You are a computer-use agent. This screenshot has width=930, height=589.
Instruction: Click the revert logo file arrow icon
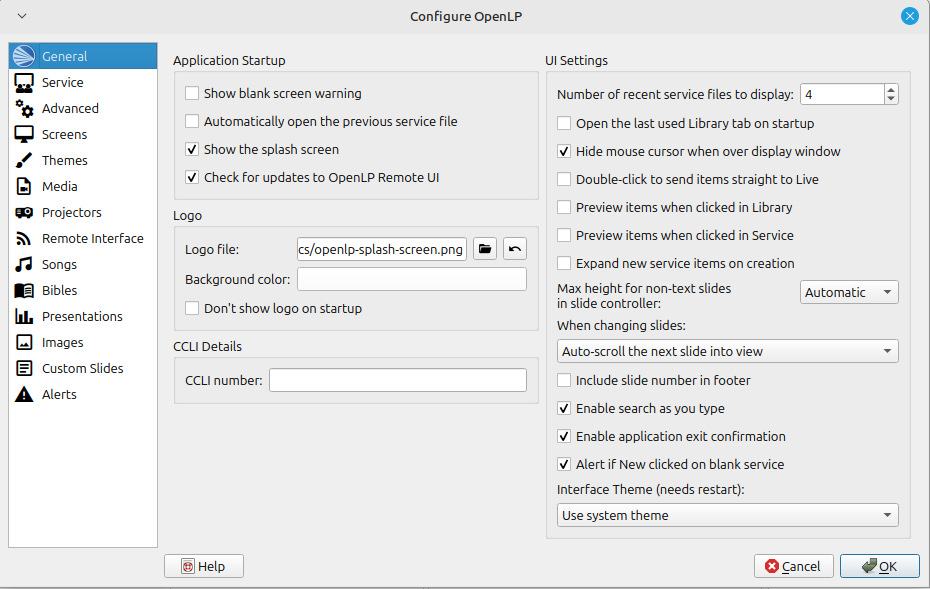click(514, 249)
